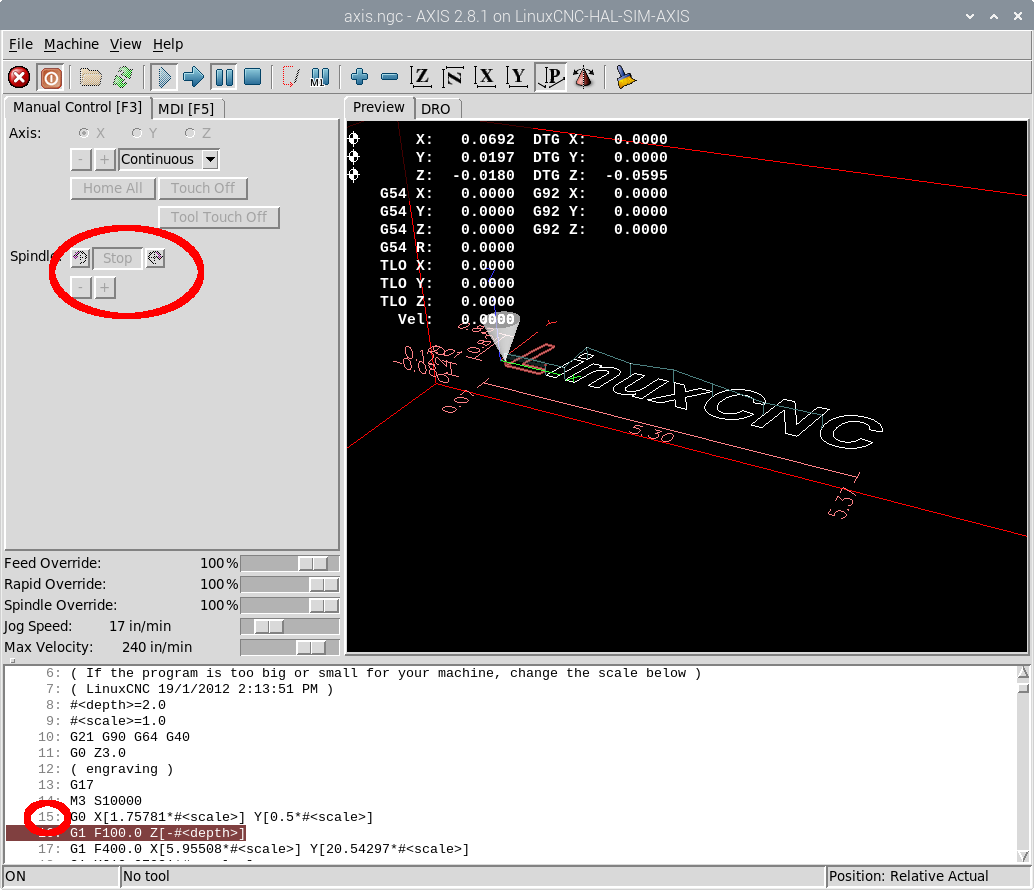Toggle the machine power button
Screen dimensions: 1034x890
point(51,77)
